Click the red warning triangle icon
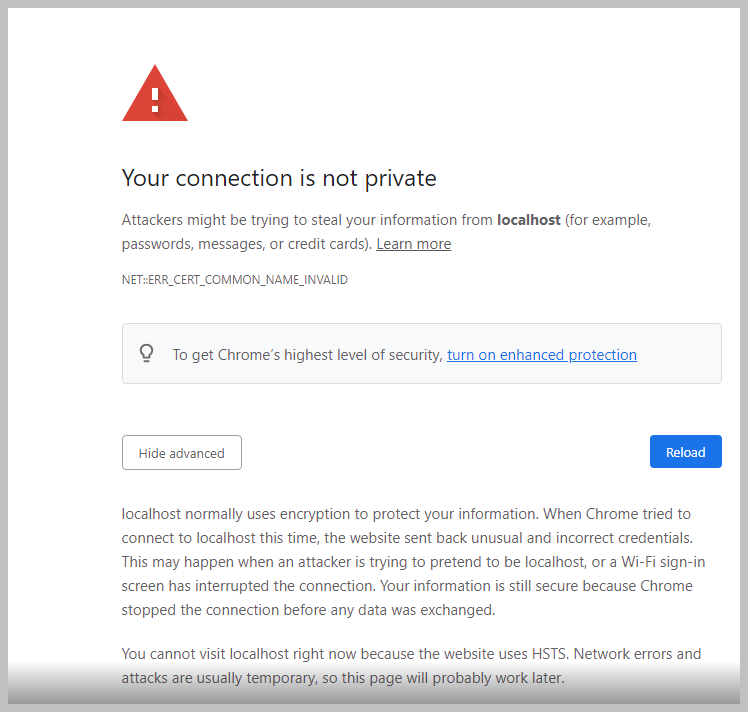This screenshot has width=748, height=712. tap(155, 93)
